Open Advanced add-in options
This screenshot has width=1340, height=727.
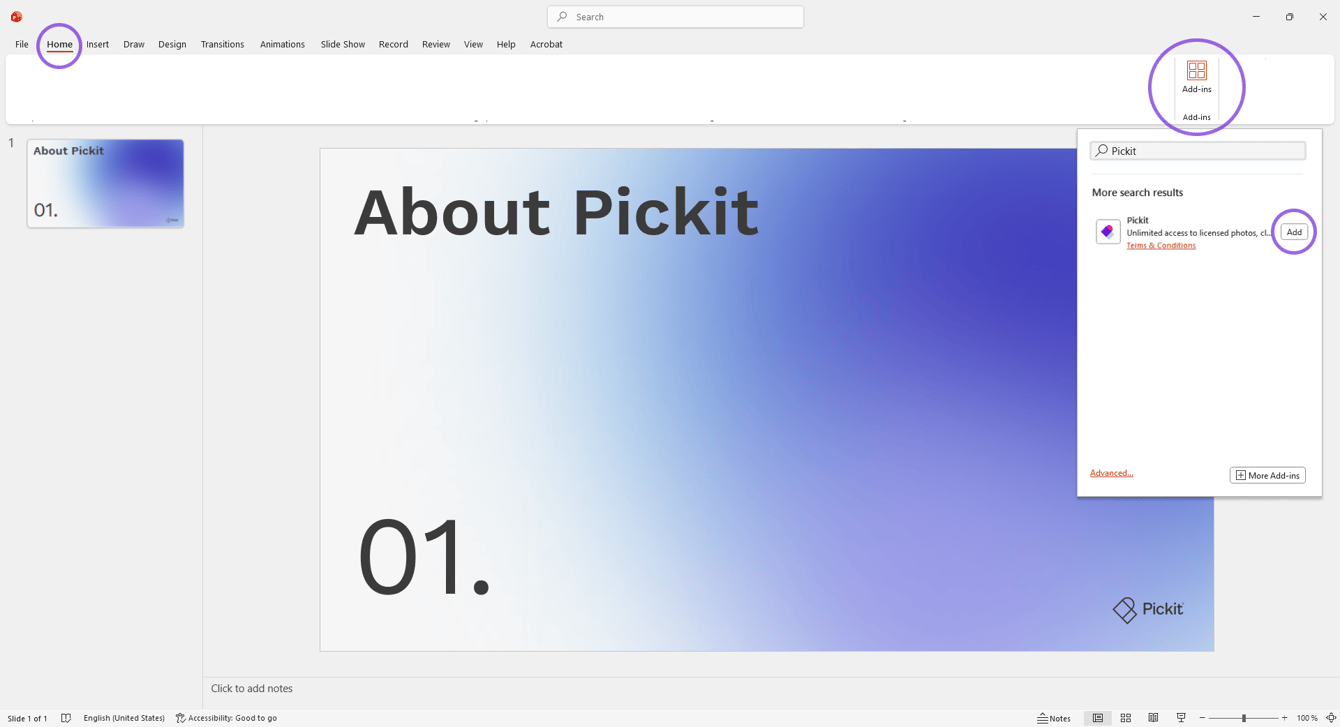1111,473
